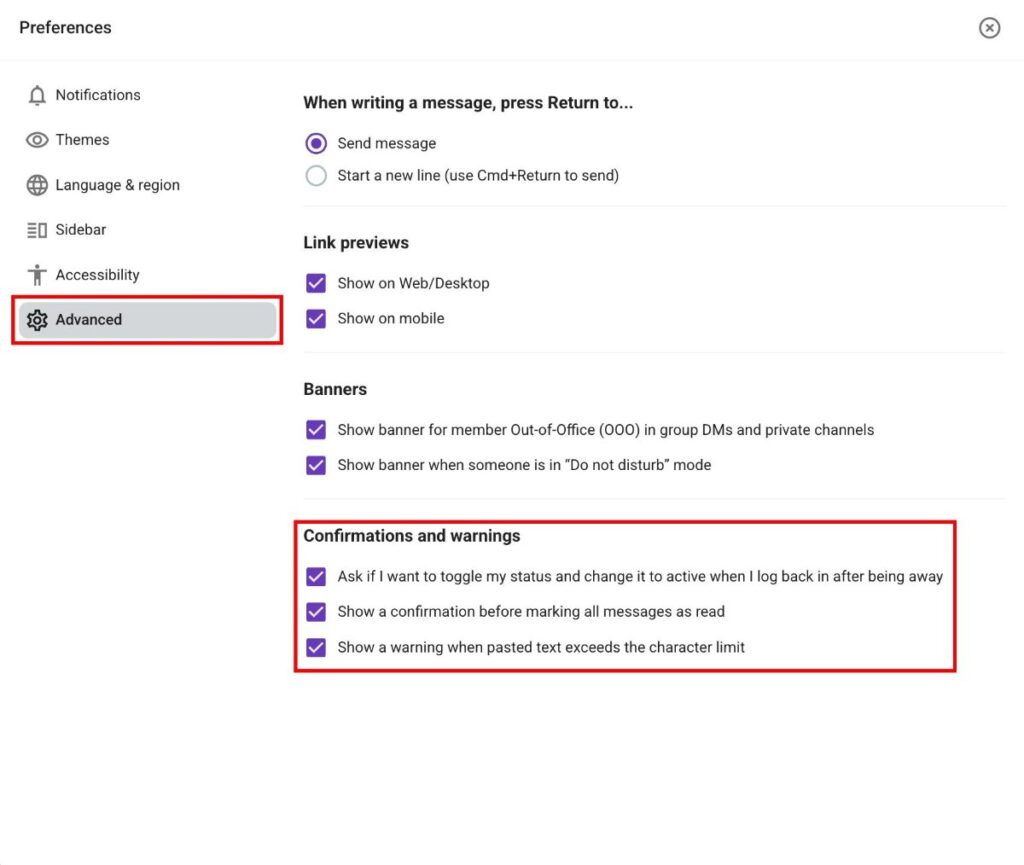
Task: Toggle Out-of-Office banner checkbox
Action: pos(316,430)
